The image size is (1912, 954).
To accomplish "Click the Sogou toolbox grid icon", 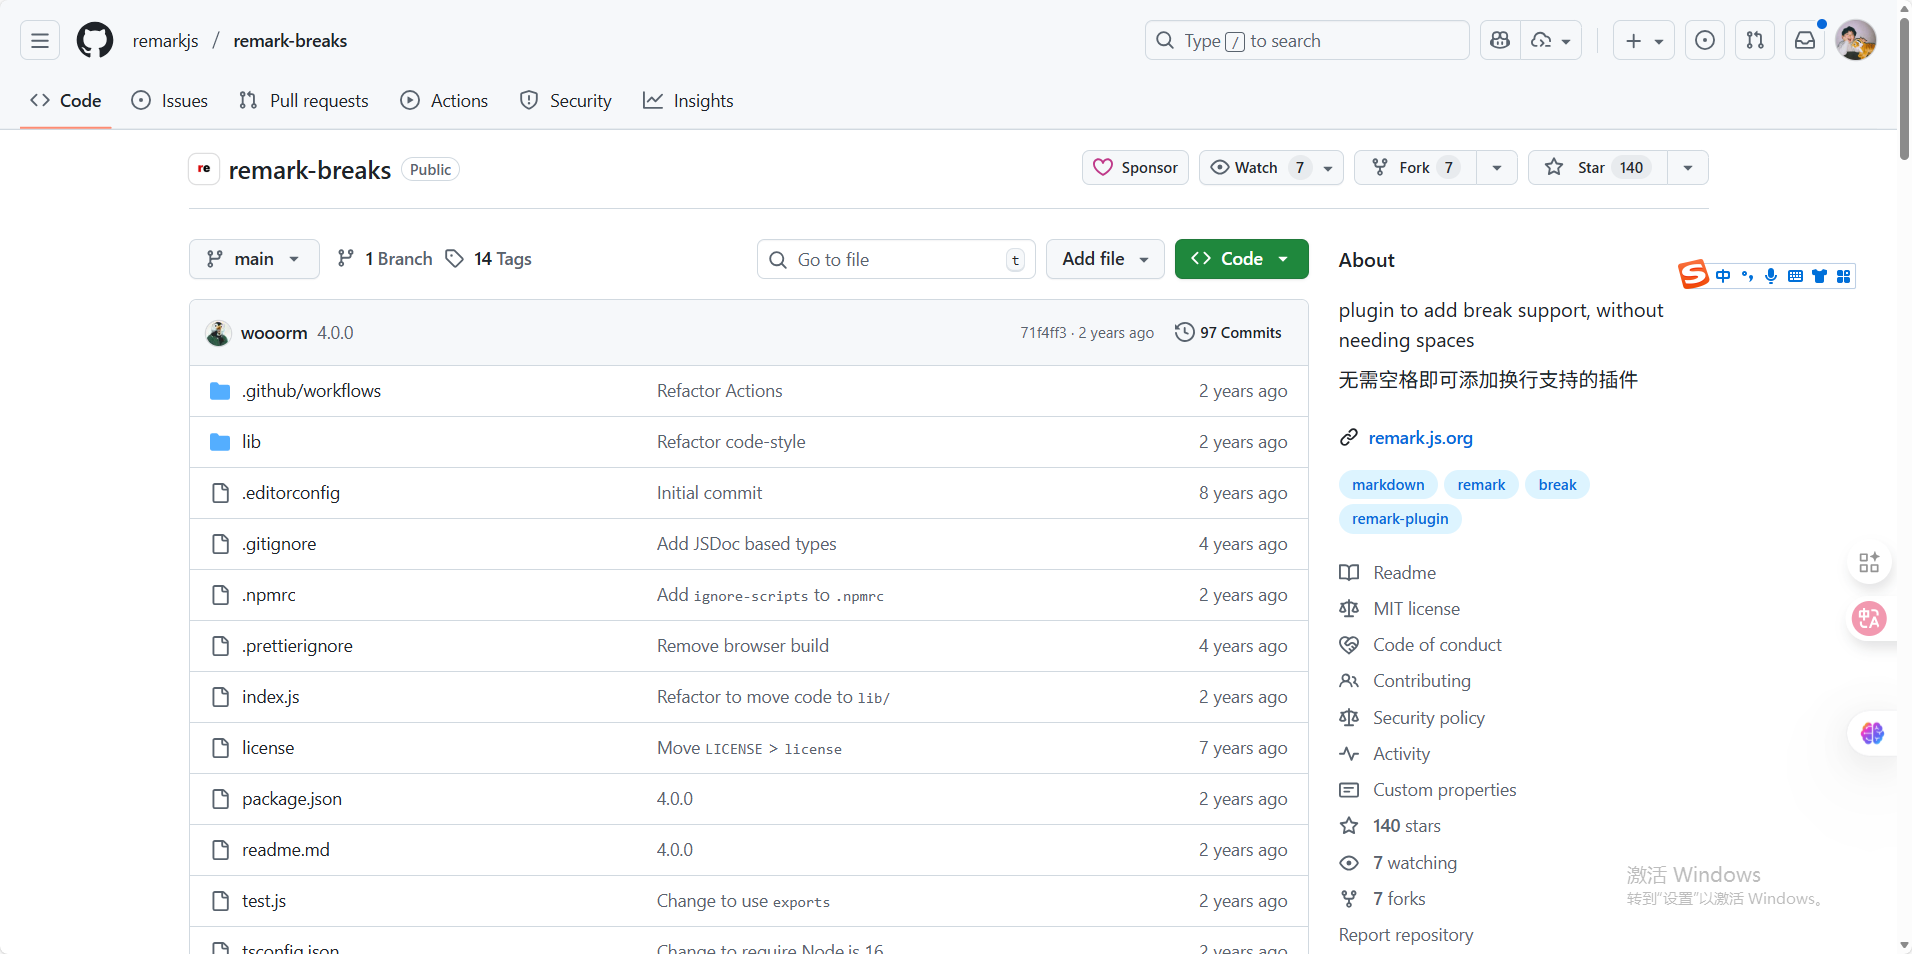I will (x=1843, y=276).
